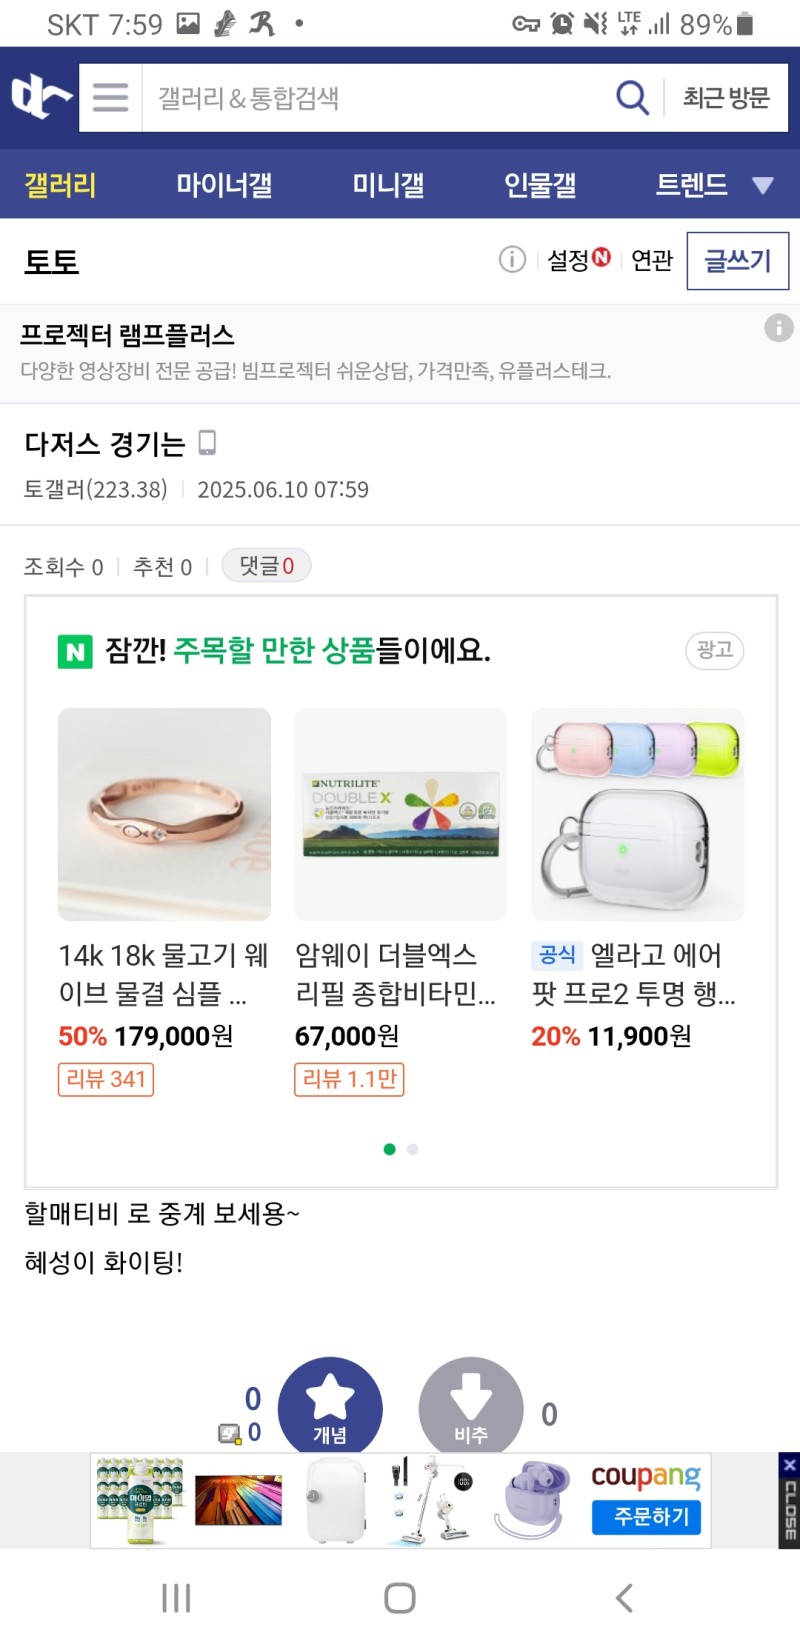Open the fish wave ring product thumbnail
800x1644 pixels.
[x=164, y=814]
